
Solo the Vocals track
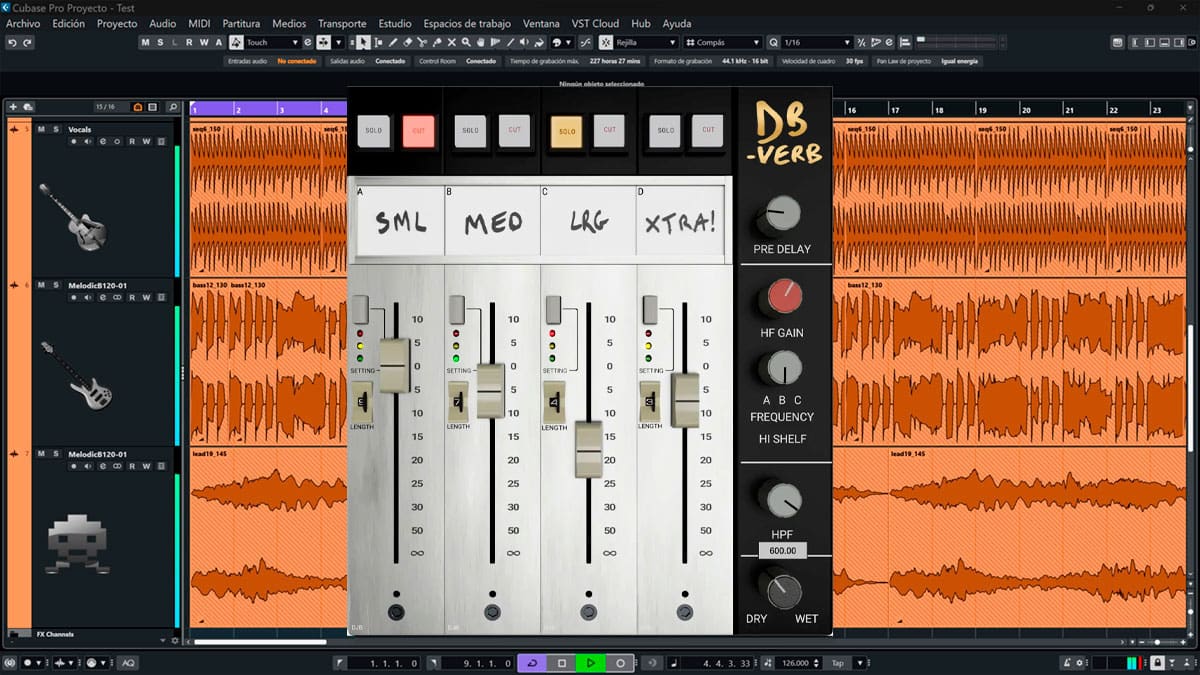click(x=56, y=130)
